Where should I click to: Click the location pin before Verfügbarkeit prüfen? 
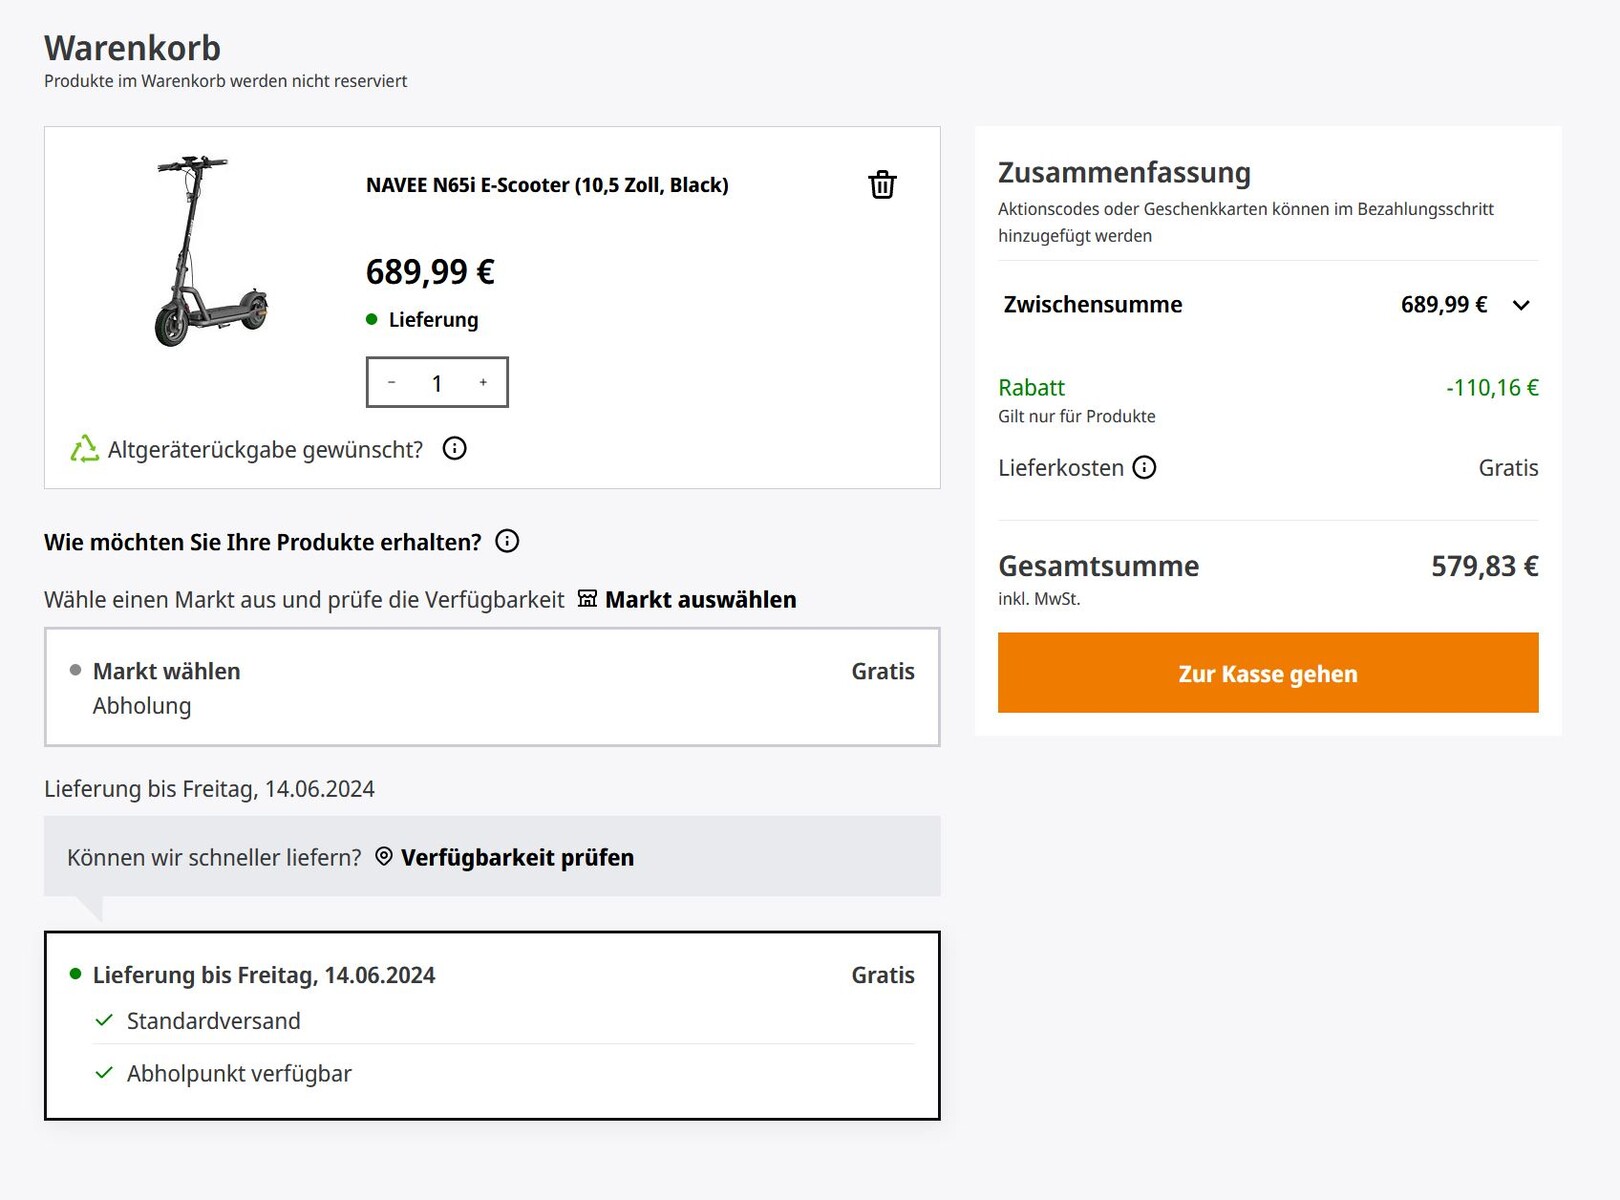click(384, 857)
